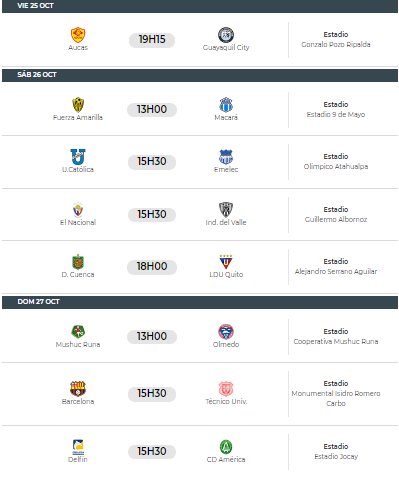Click the Técnico Univ. team name

pos(226,401)
